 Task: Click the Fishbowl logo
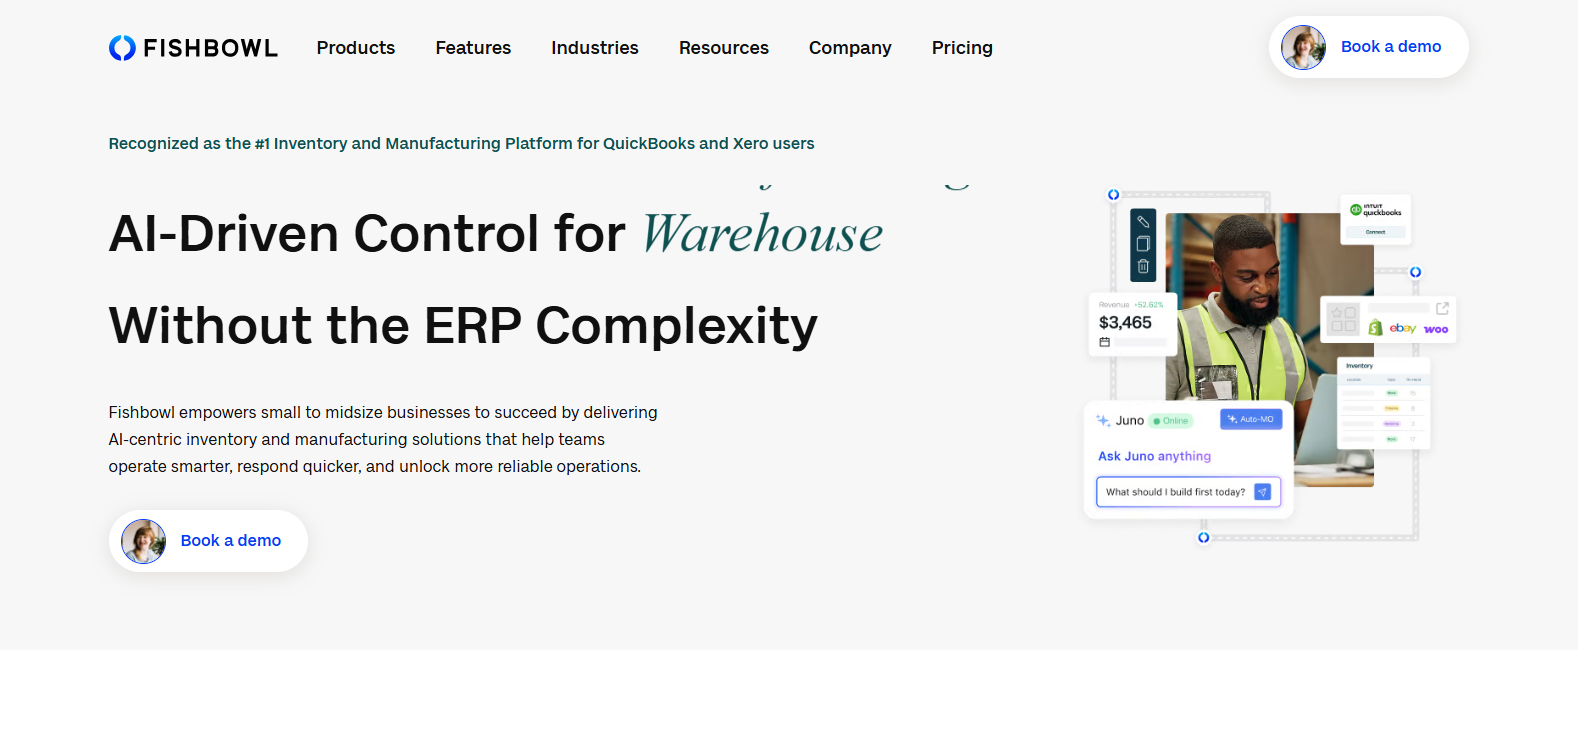[193, 48]
